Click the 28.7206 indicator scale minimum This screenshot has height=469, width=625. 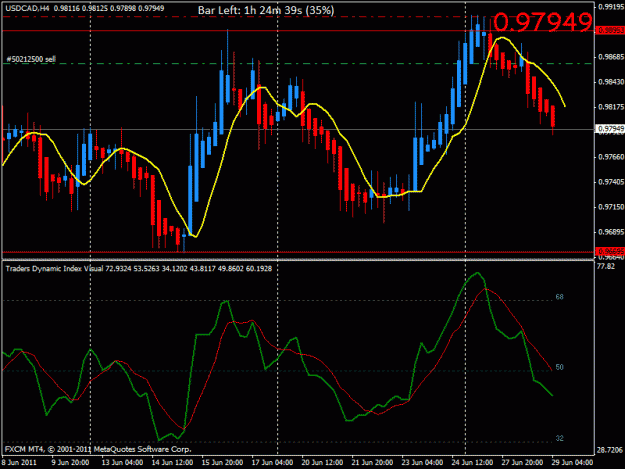click(609, 450)
